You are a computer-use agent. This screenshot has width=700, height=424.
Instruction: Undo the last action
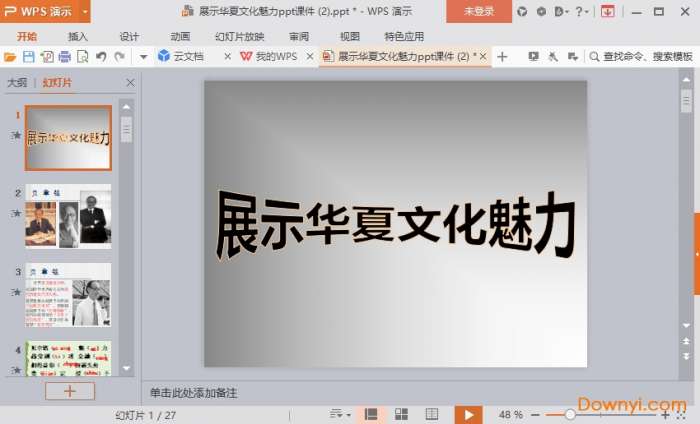[x=101, y=57]
